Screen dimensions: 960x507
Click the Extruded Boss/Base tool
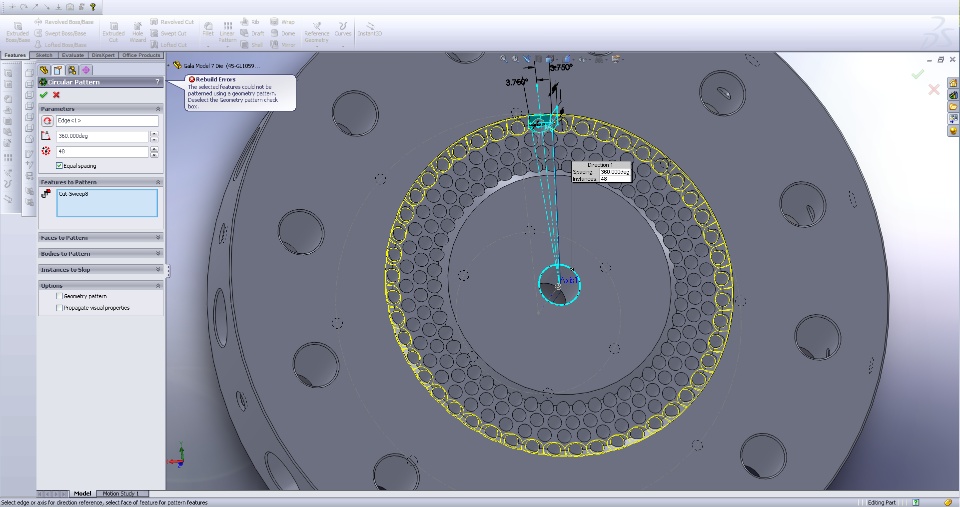[17, 32]
